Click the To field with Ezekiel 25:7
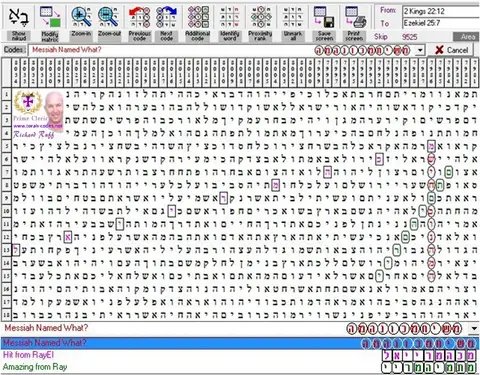The width and height of the screenshot is (480, 375). [x=441, y=23]
